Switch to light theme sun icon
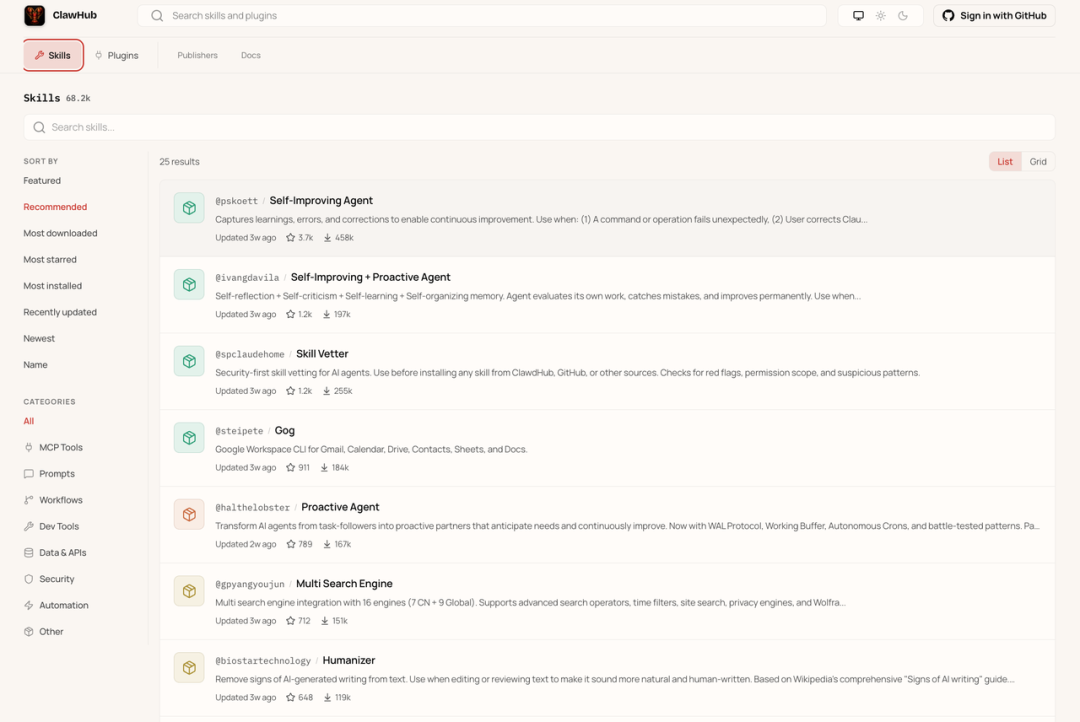 880,15
